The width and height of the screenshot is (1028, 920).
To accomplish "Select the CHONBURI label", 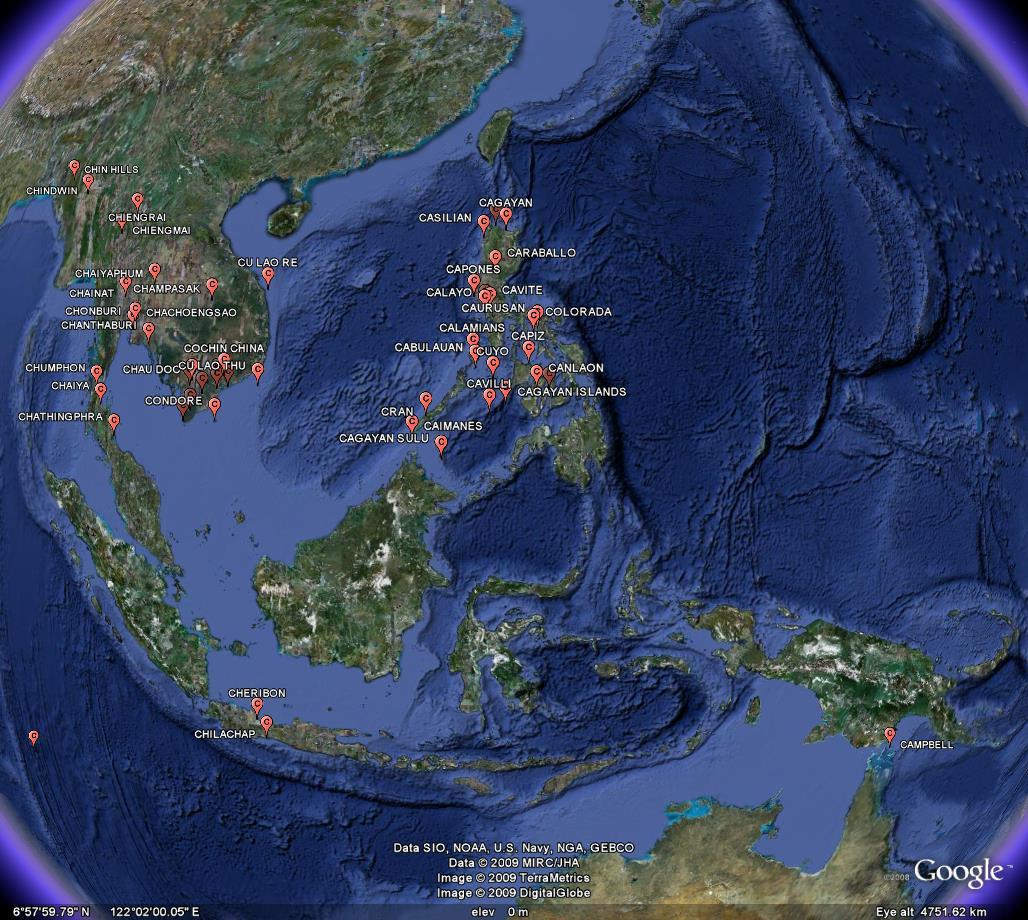I will point(93,311).
